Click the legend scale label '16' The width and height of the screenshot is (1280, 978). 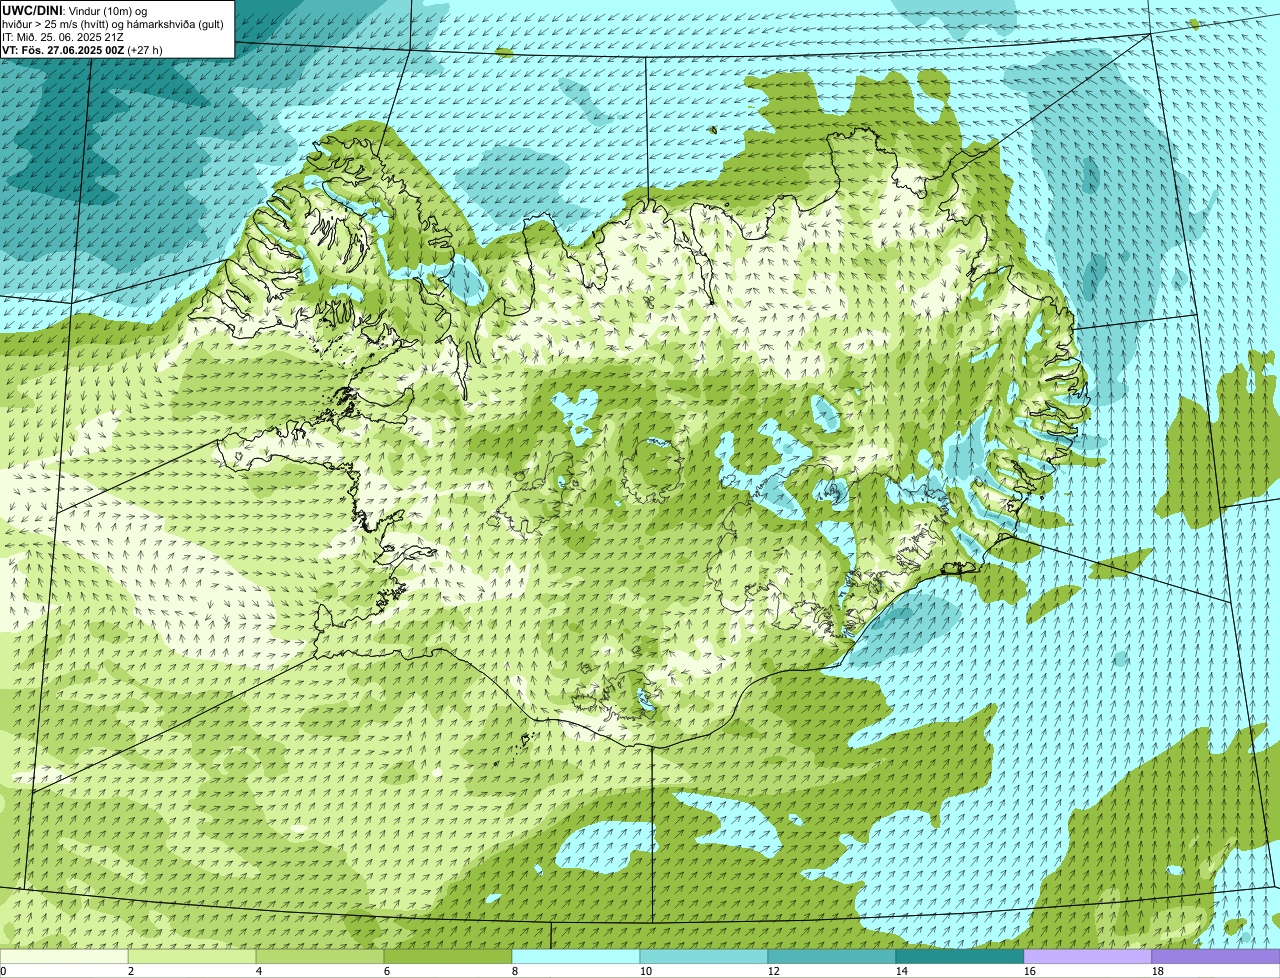coord(1030,971)
